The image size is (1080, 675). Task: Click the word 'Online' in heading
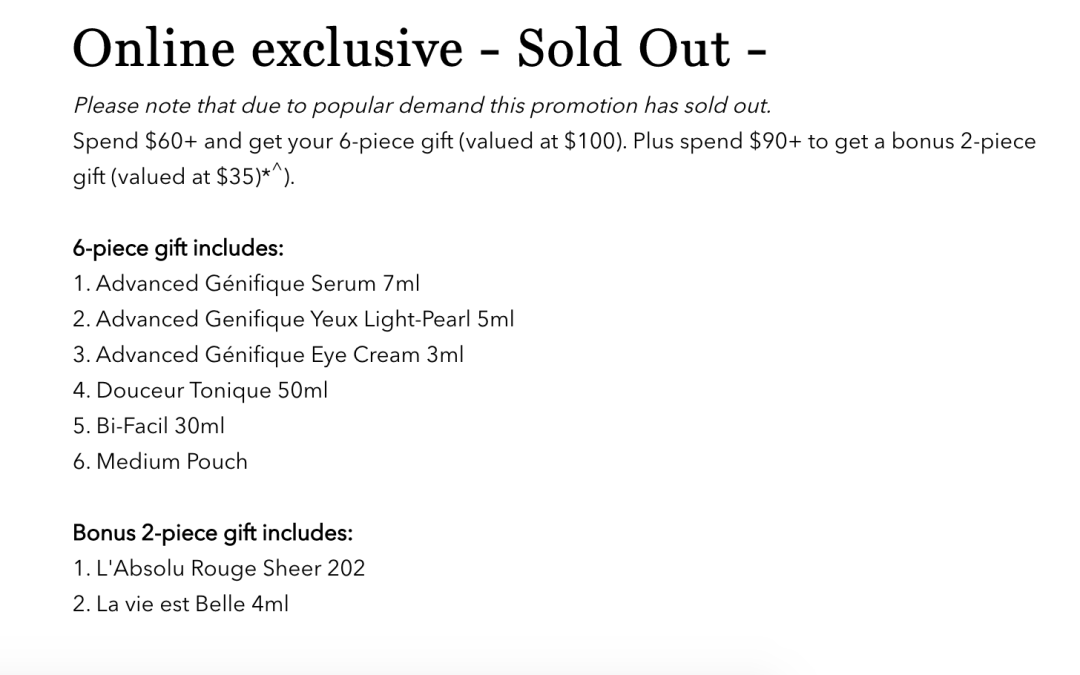154,48
